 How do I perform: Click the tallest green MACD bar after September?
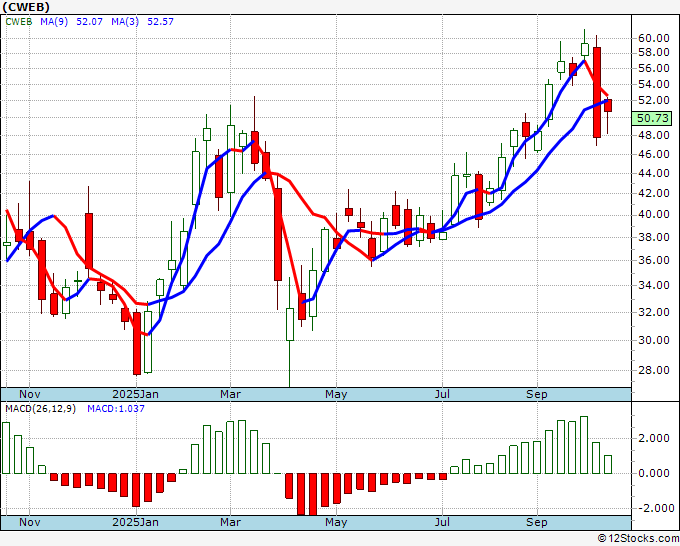584,445
